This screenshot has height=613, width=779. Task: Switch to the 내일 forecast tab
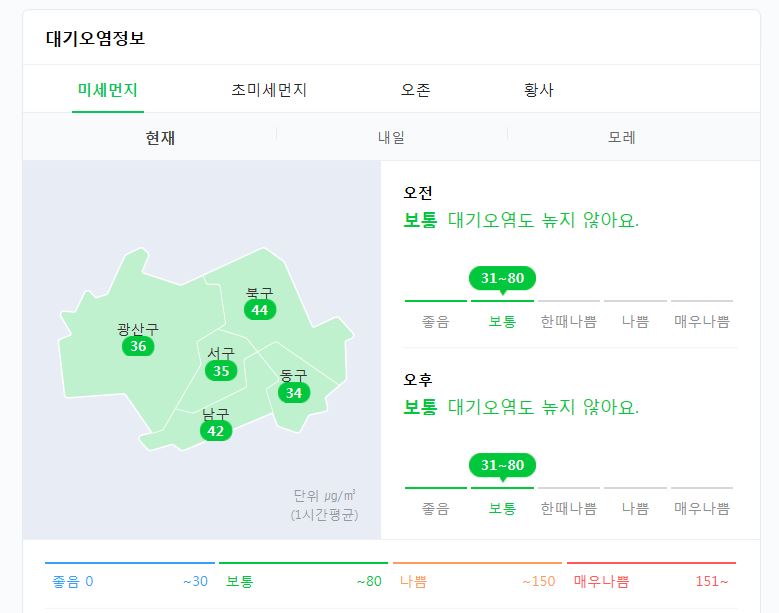pyautogui.click(x=391, y=137)
